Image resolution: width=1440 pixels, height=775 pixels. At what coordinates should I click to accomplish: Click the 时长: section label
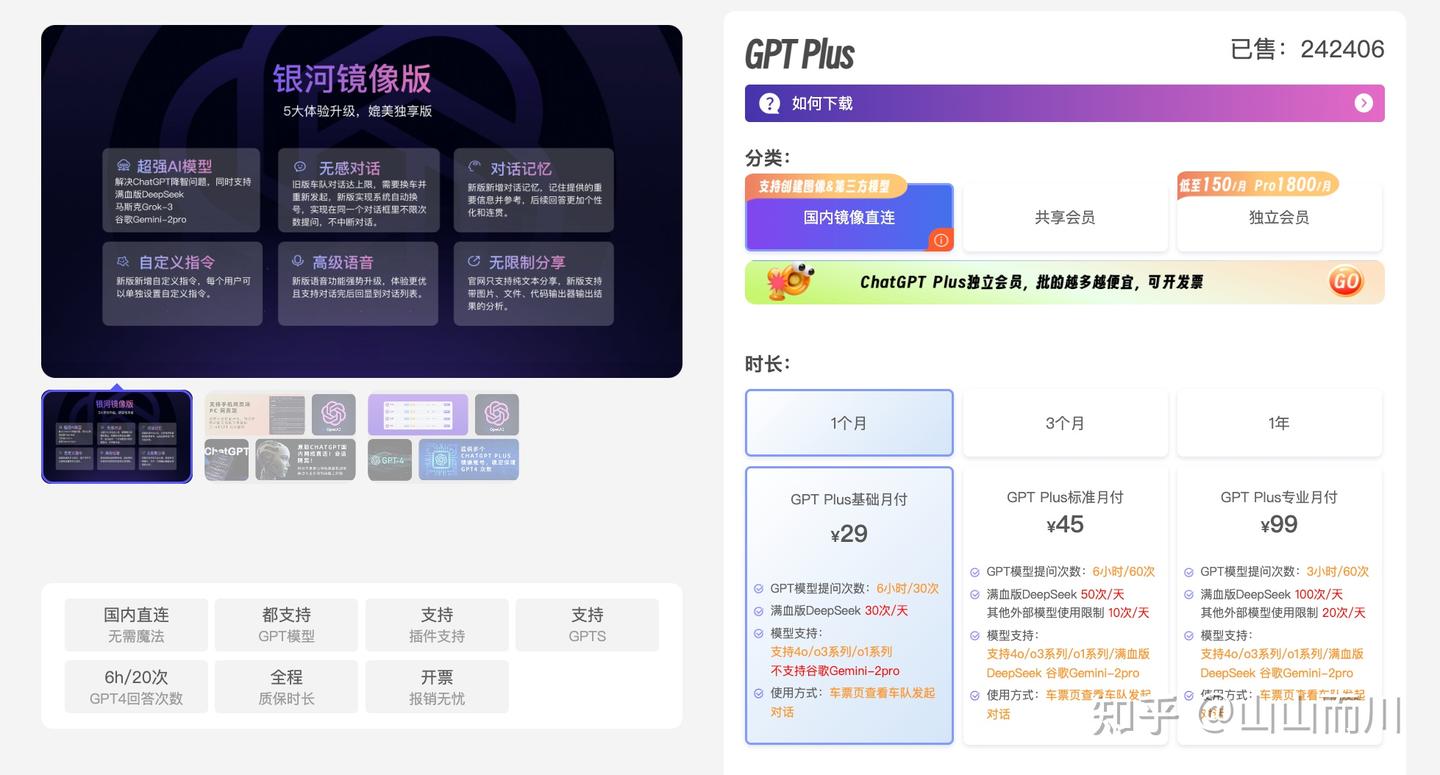coord(767,363)
